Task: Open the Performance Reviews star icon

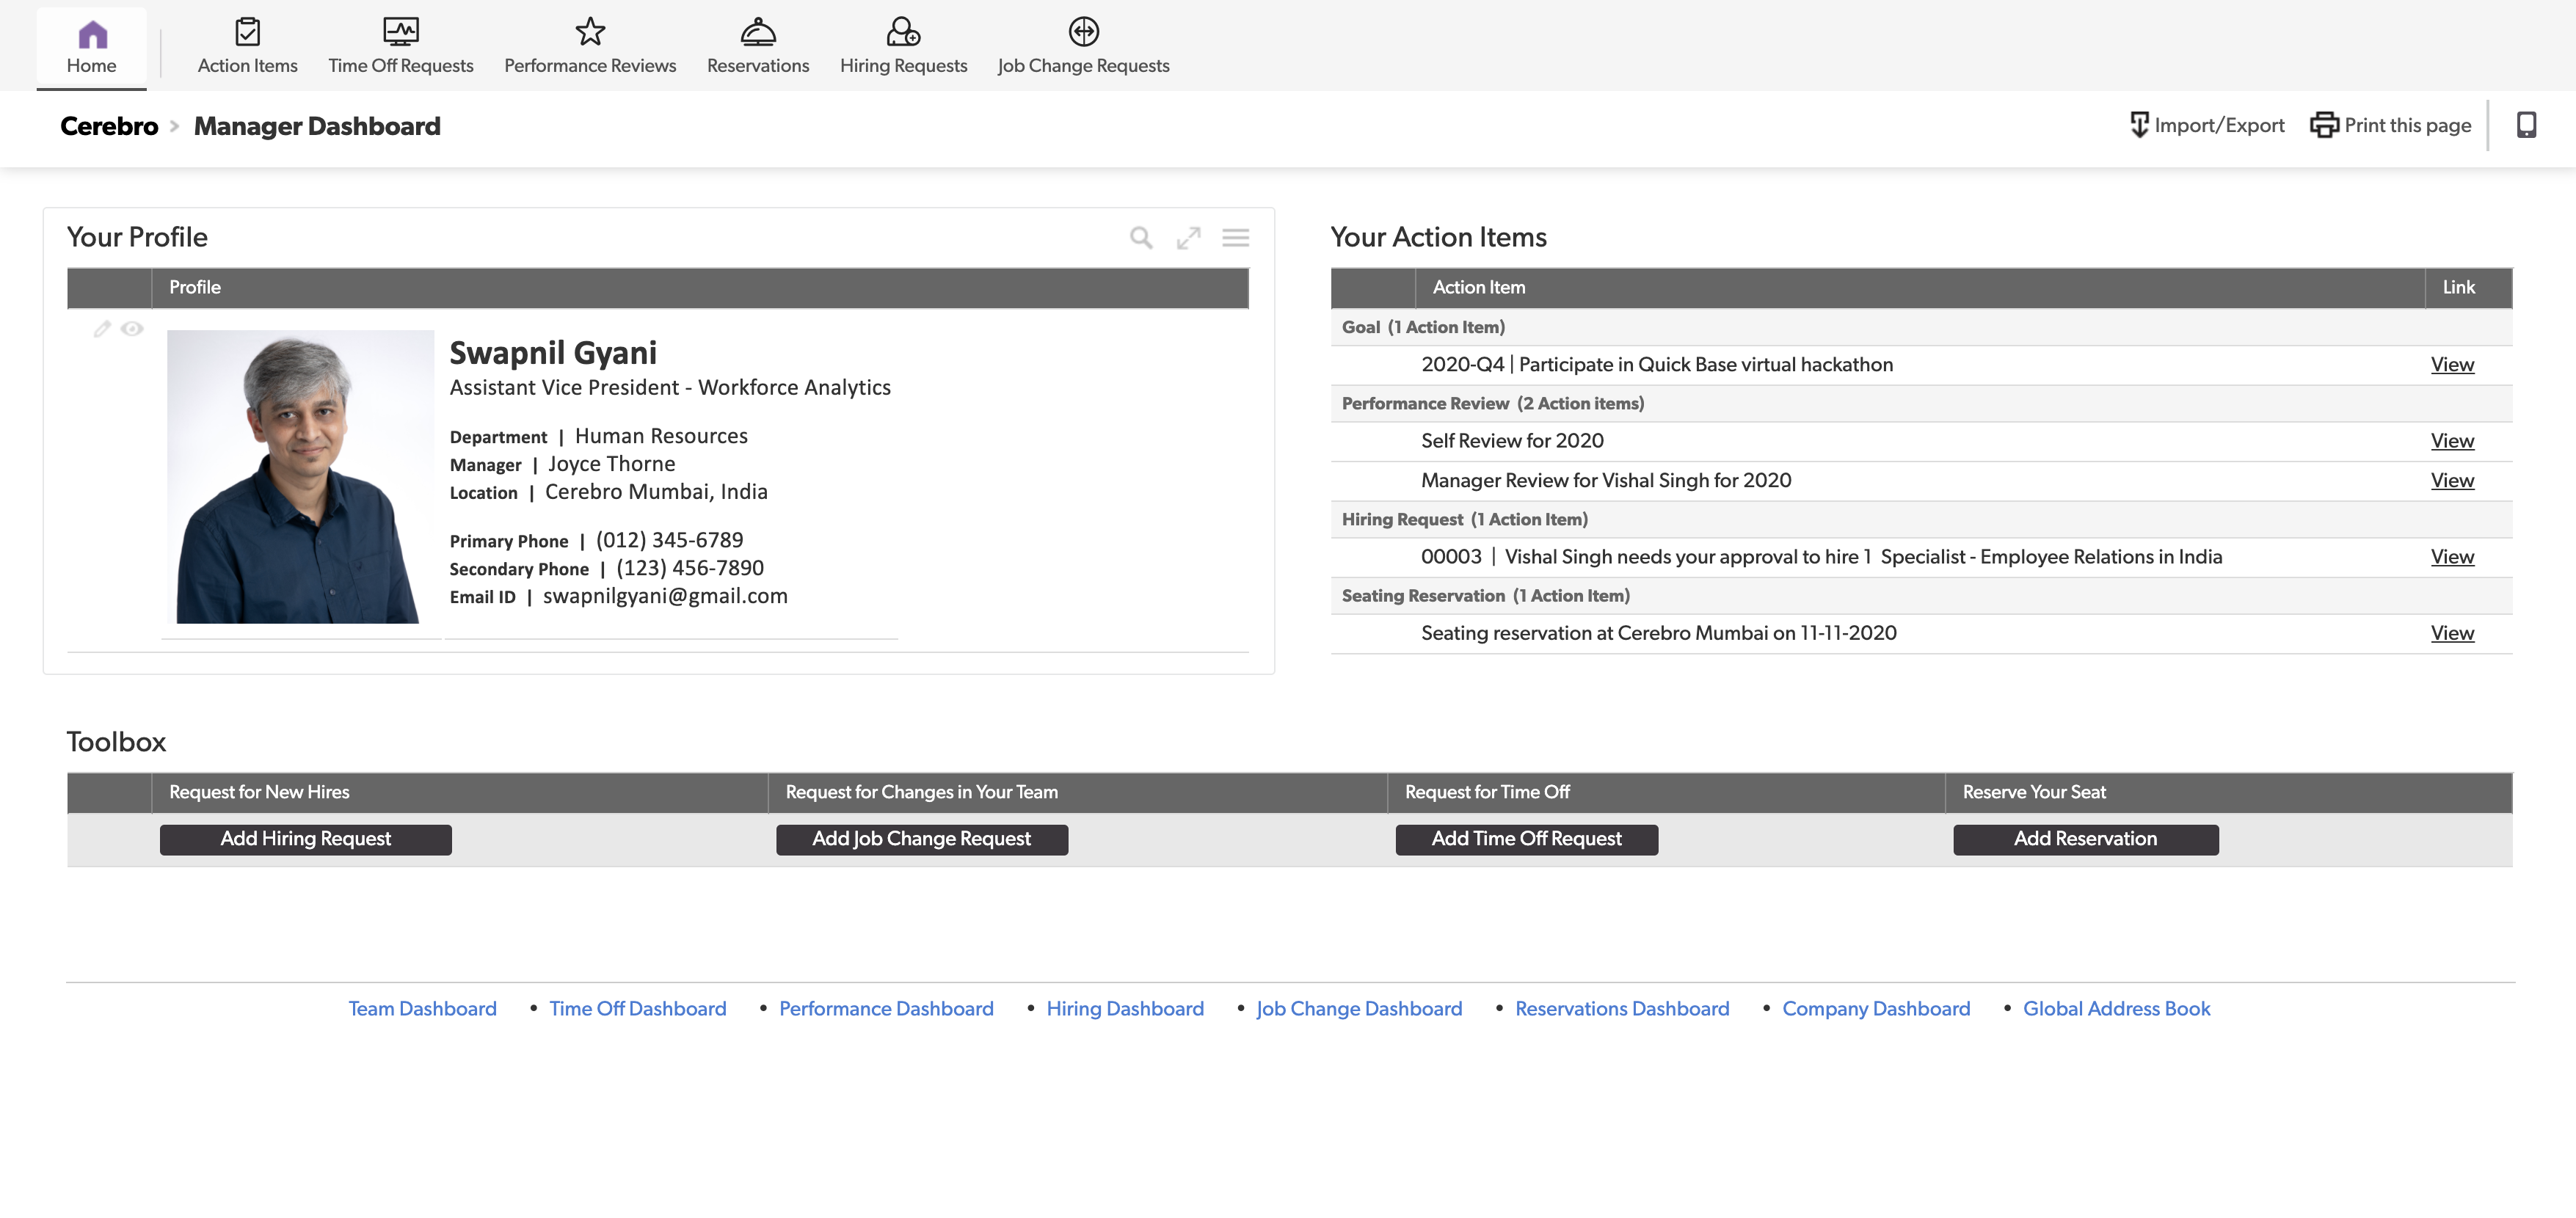Action: pyautogui.click(x=590, y=32)
